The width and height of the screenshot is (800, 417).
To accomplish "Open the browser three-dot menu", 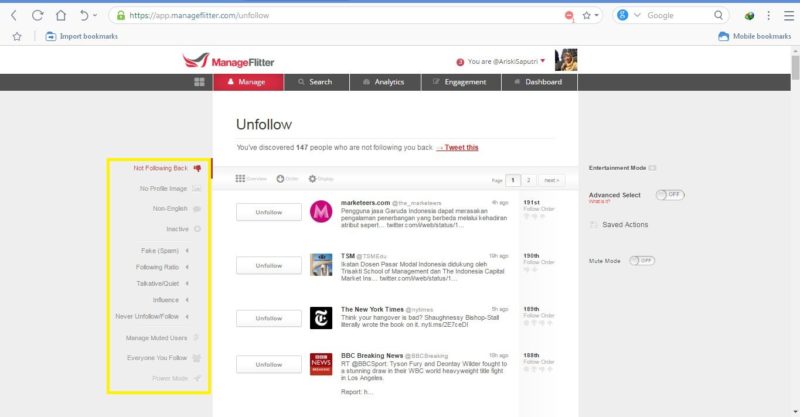I will pyautogui.click(x=768, y=16).
